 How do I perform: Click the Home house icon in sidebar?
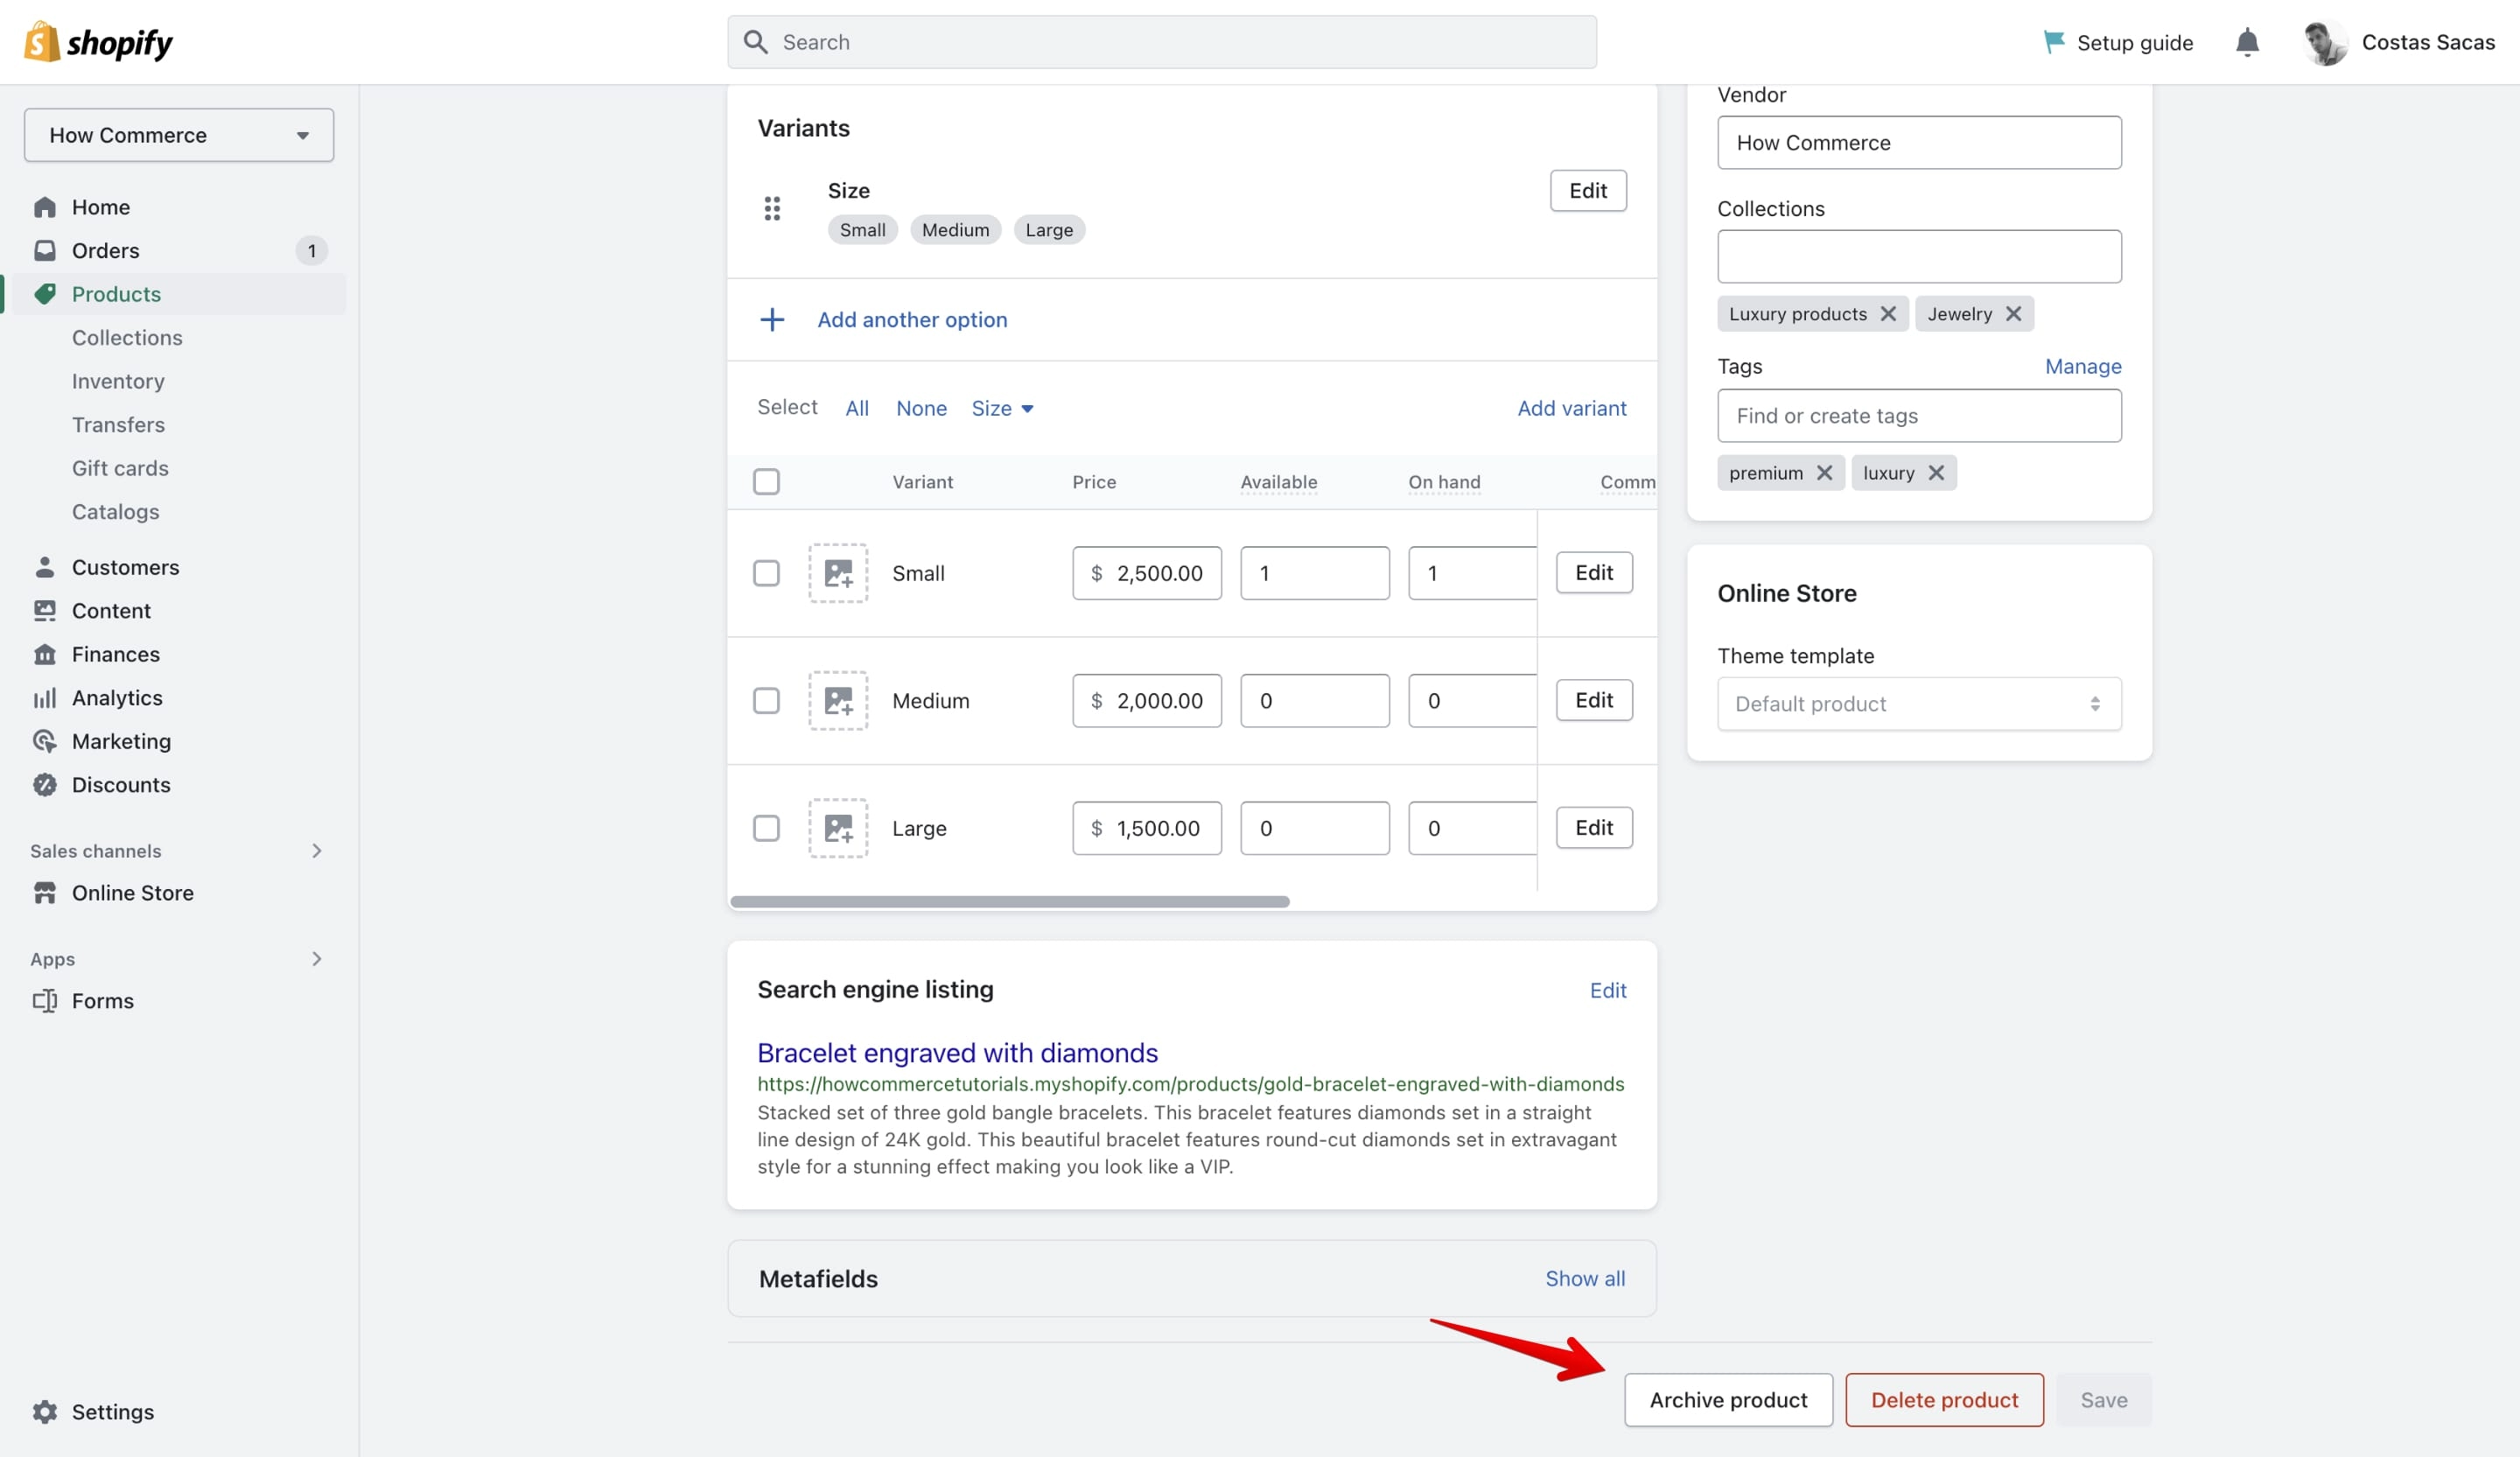click(x=45, y=207)
